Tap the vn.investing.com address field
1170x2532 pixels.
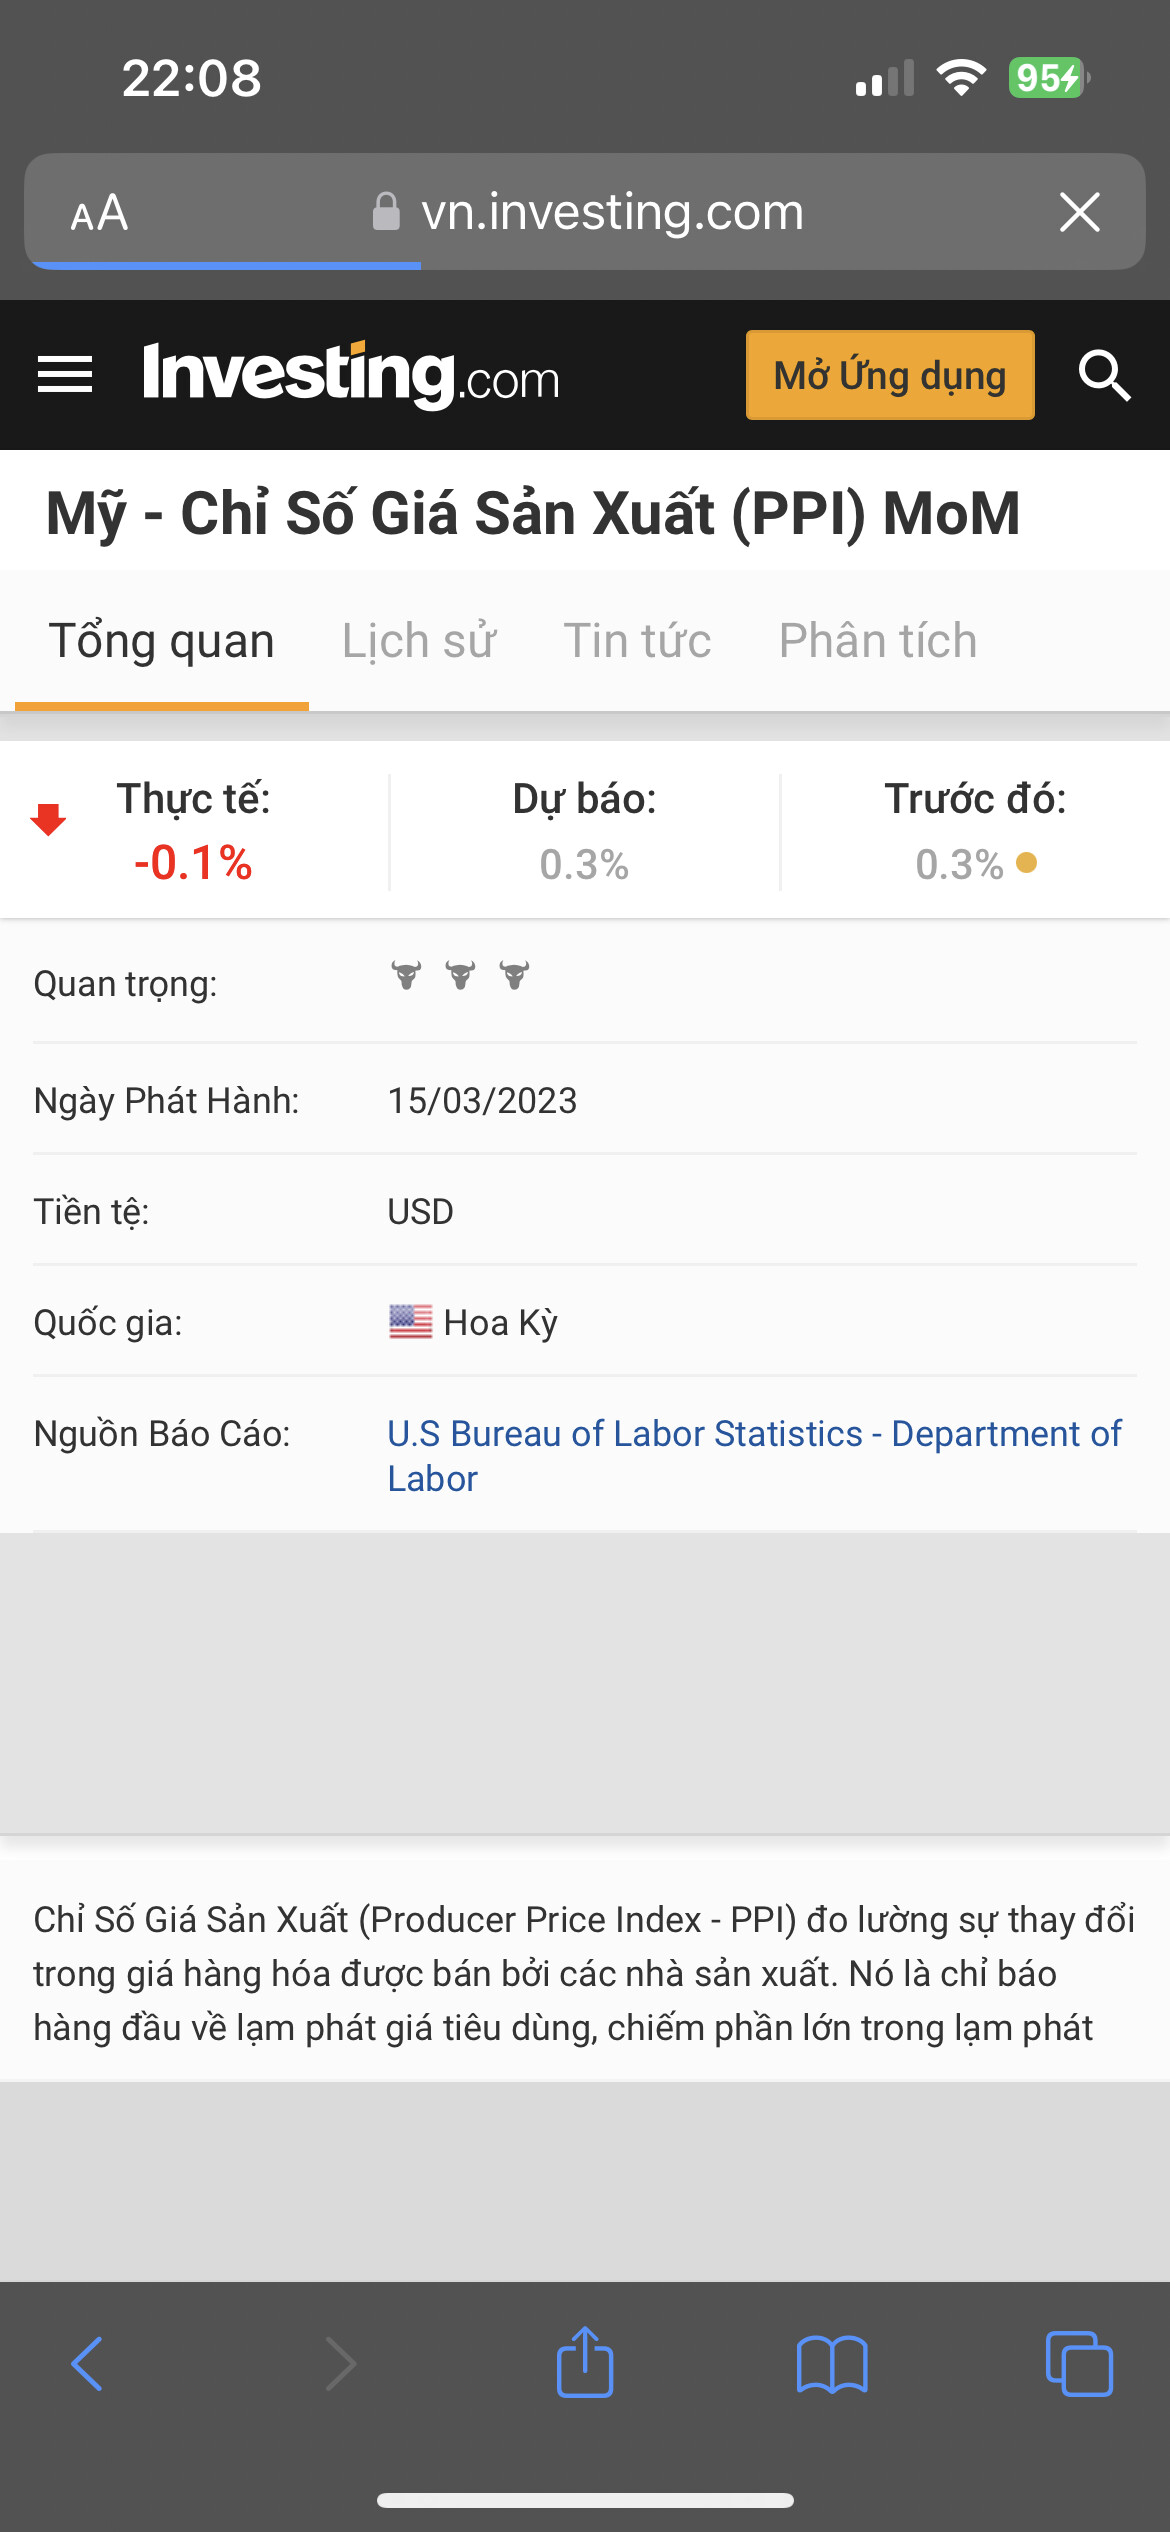[612, 212]
